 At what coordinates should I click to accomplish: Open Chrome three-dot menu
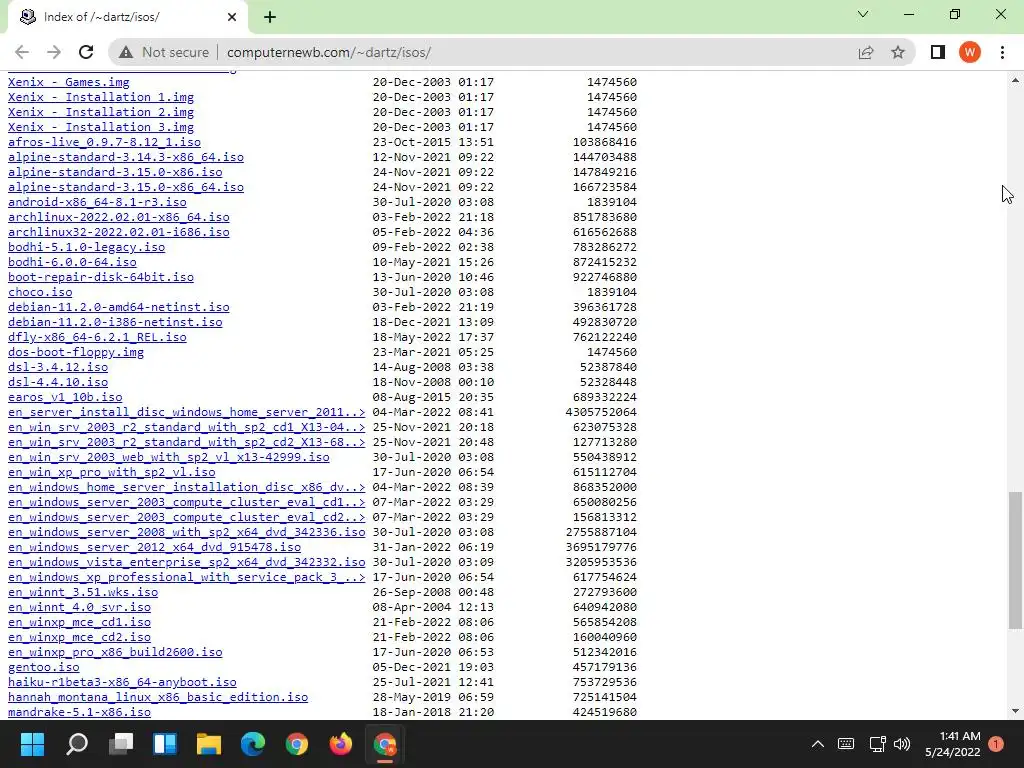pos(1002,52)
